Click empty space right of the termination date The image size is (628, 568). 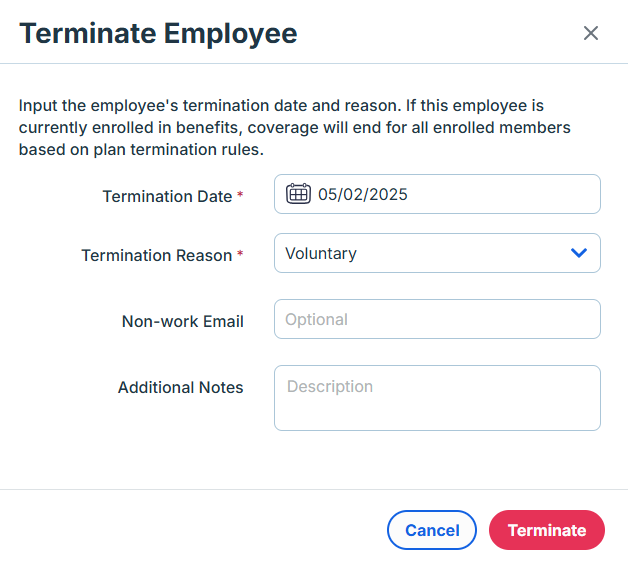click(x=503, y=194)
